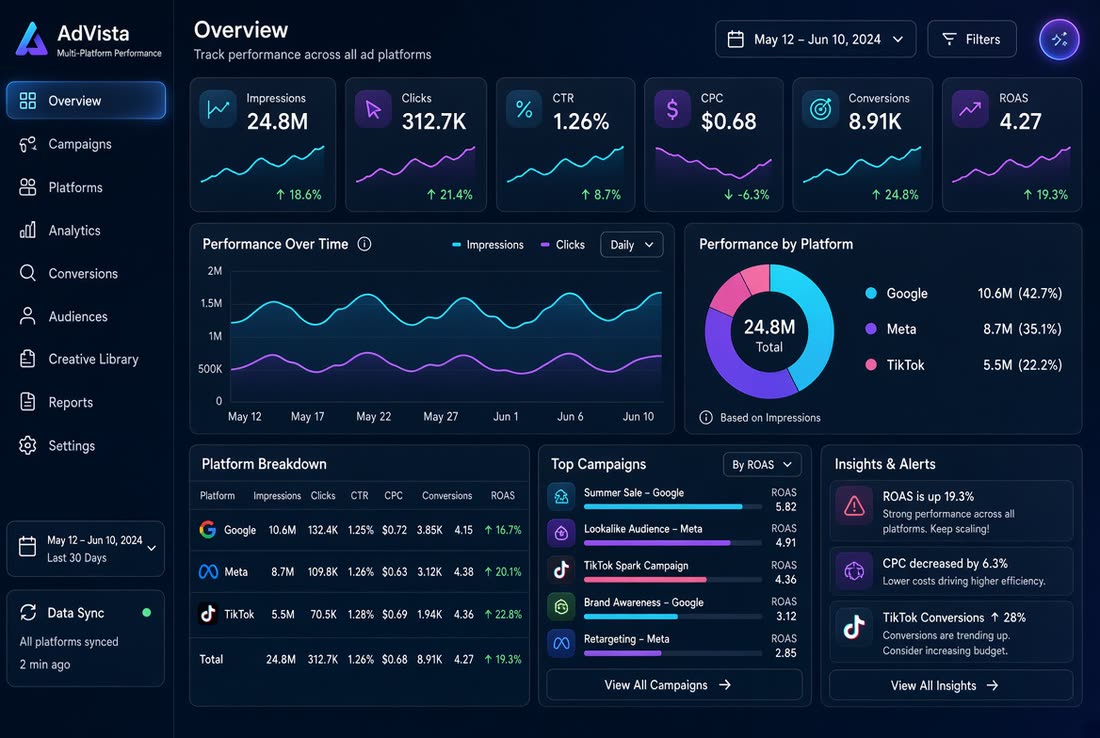The height and width of the screenshot is (738, 1100).
Task: Click the green Data Sync status dot
Action: tap(147, 612)
